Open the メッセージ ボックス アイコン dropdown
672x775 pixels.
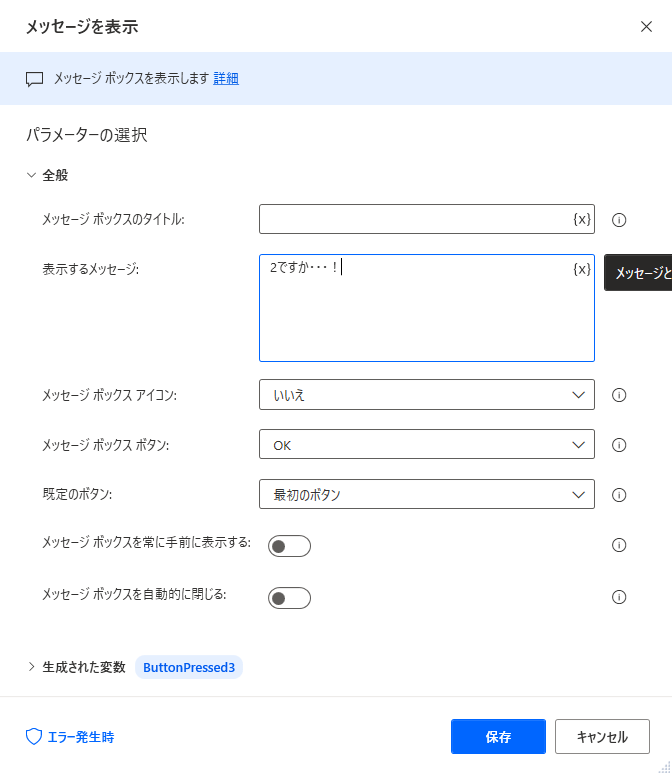[427, 394]
